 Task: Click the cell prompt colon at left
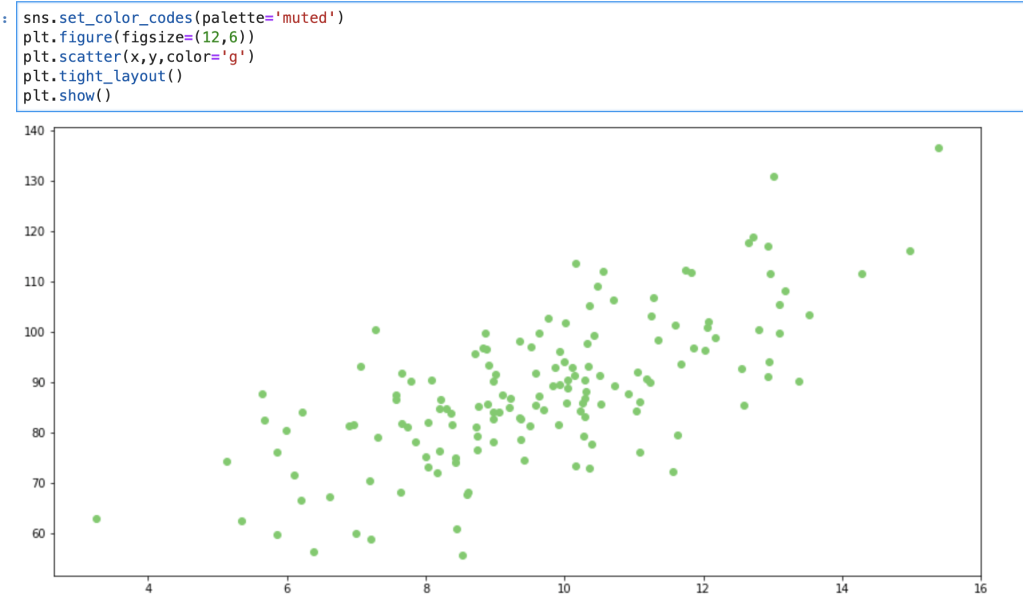click(x=5, y=17)
